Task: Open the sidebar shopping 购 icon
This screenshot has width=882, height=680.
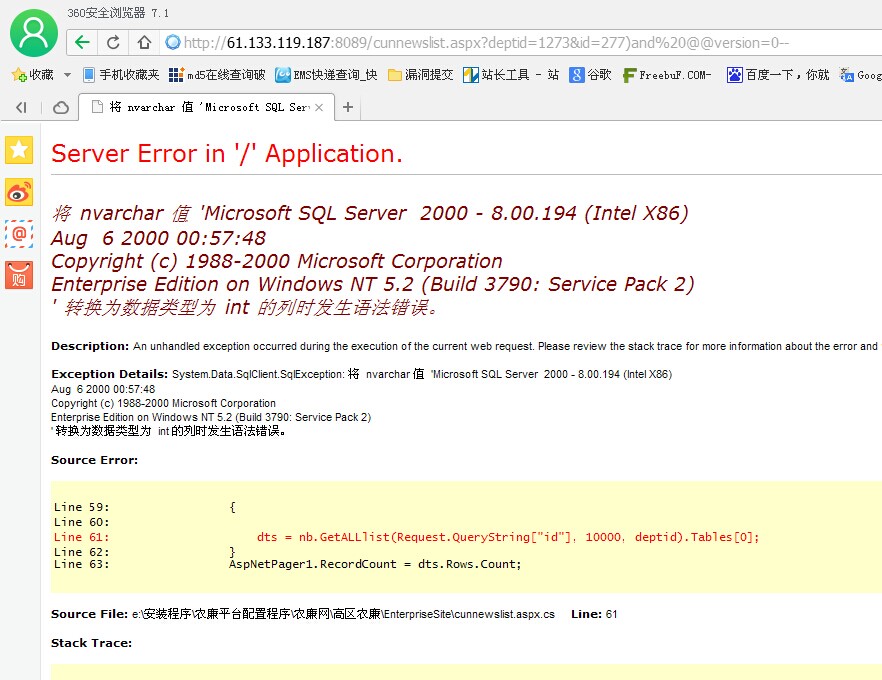Action: click(x=19, y=275)
